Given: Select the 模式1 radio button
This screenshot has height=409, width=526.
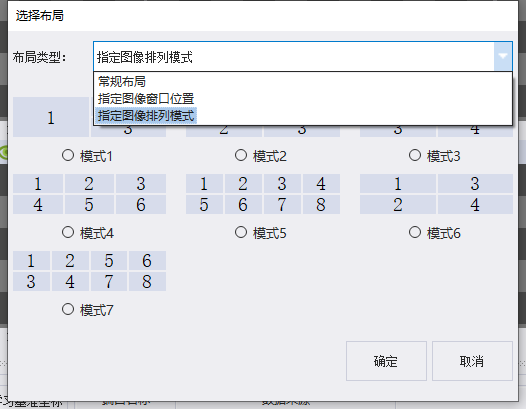Looking at the screenshot, I should (68, 156).
